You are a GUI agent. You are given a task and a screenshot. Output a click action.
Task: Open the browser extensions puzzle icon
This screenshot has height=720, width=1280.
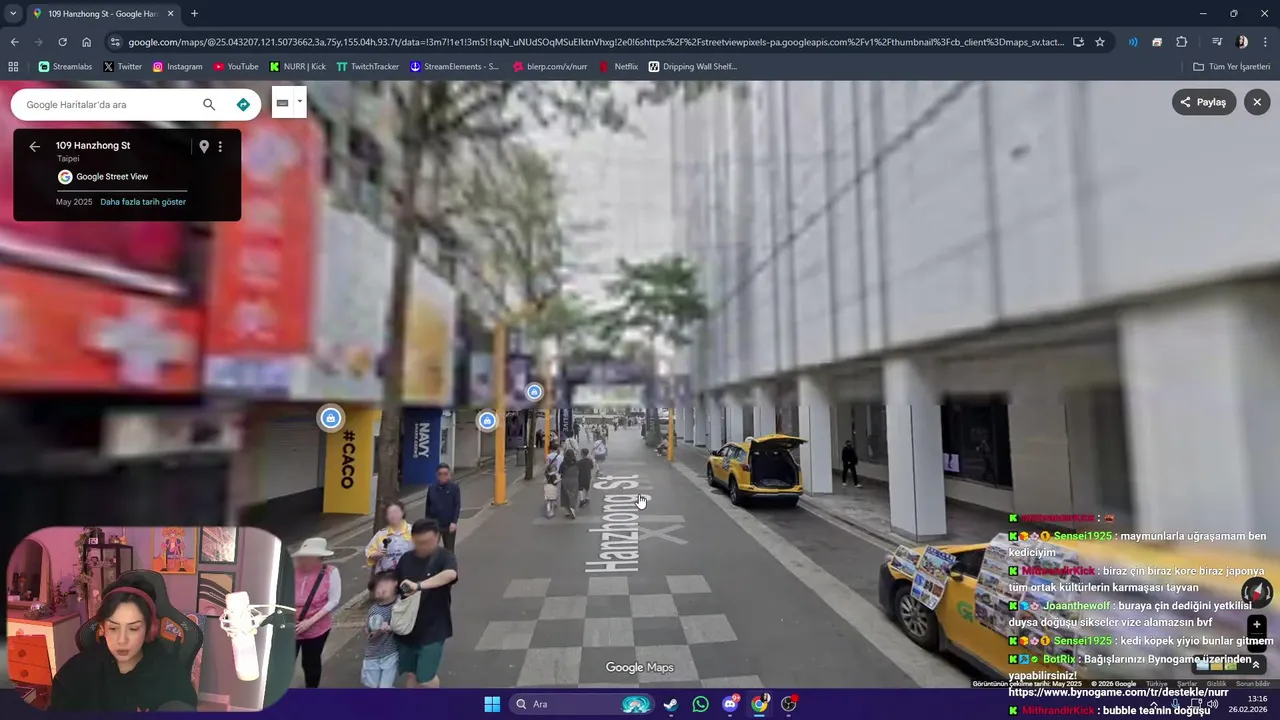pyautogui.click(x=1182, y=42)
